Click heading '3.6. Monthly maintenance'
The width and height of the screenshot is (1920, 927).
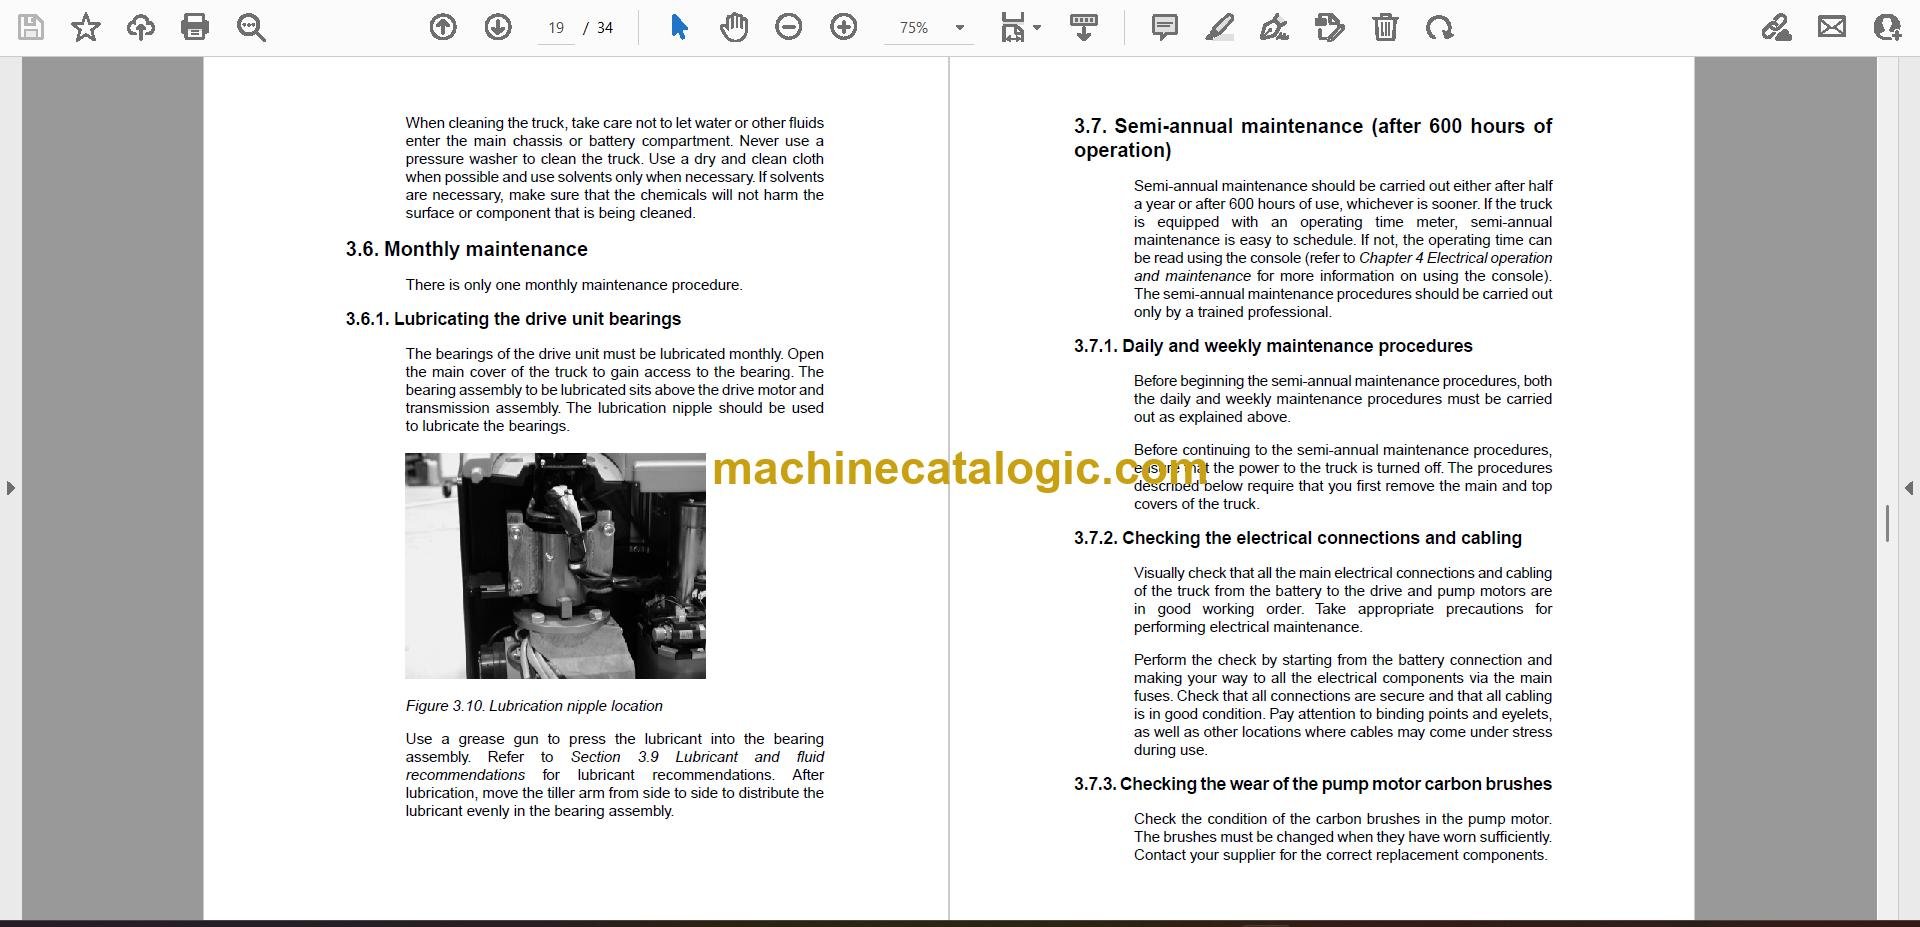tap(467, 249)
